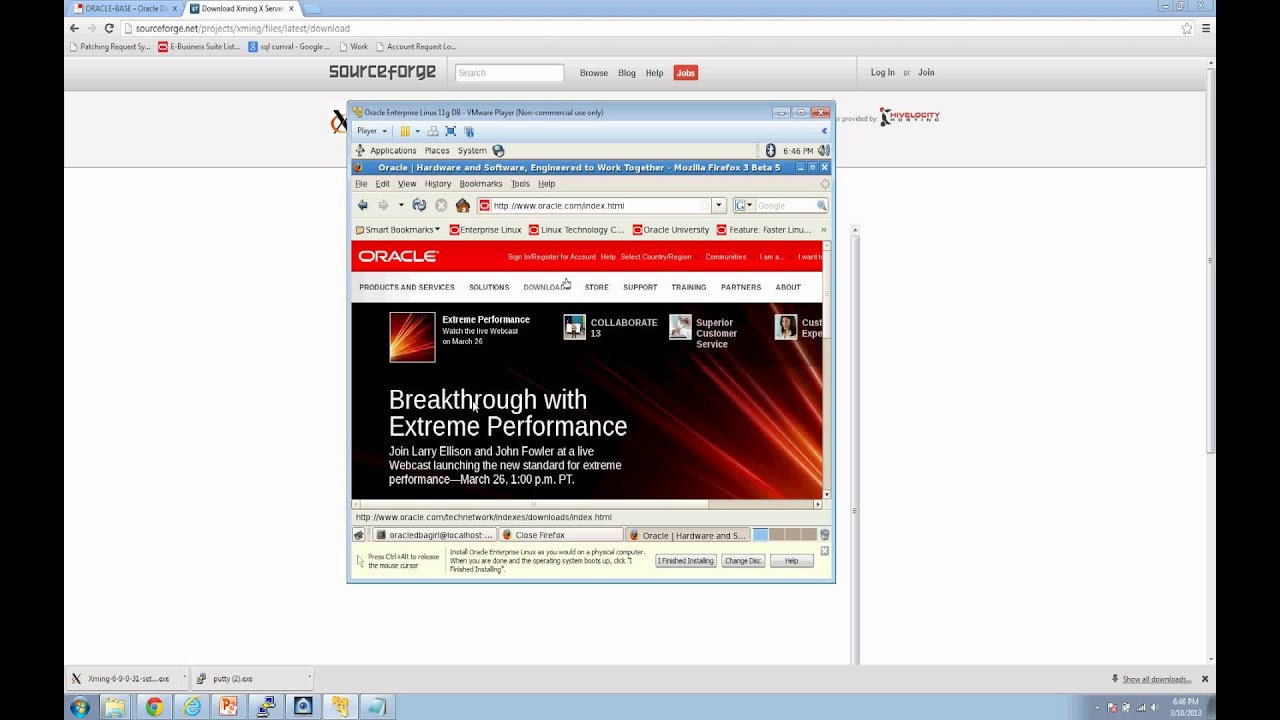Viewport: 1280px width, 720px height.
Task: Click Firefox back arrow button
Action: pyautogui.click(x=363, y=205)
